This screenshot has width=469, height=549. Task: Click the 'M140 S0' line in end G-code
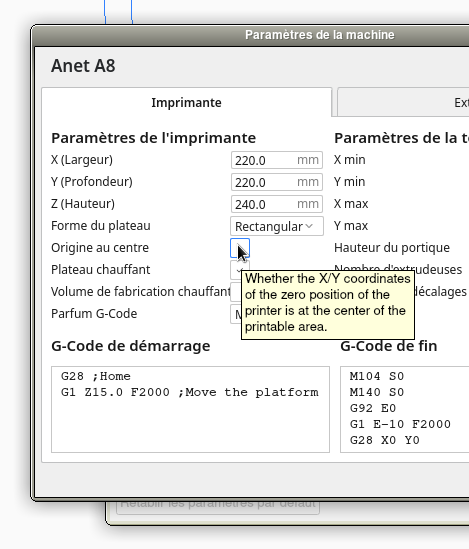tap(377, 392)
